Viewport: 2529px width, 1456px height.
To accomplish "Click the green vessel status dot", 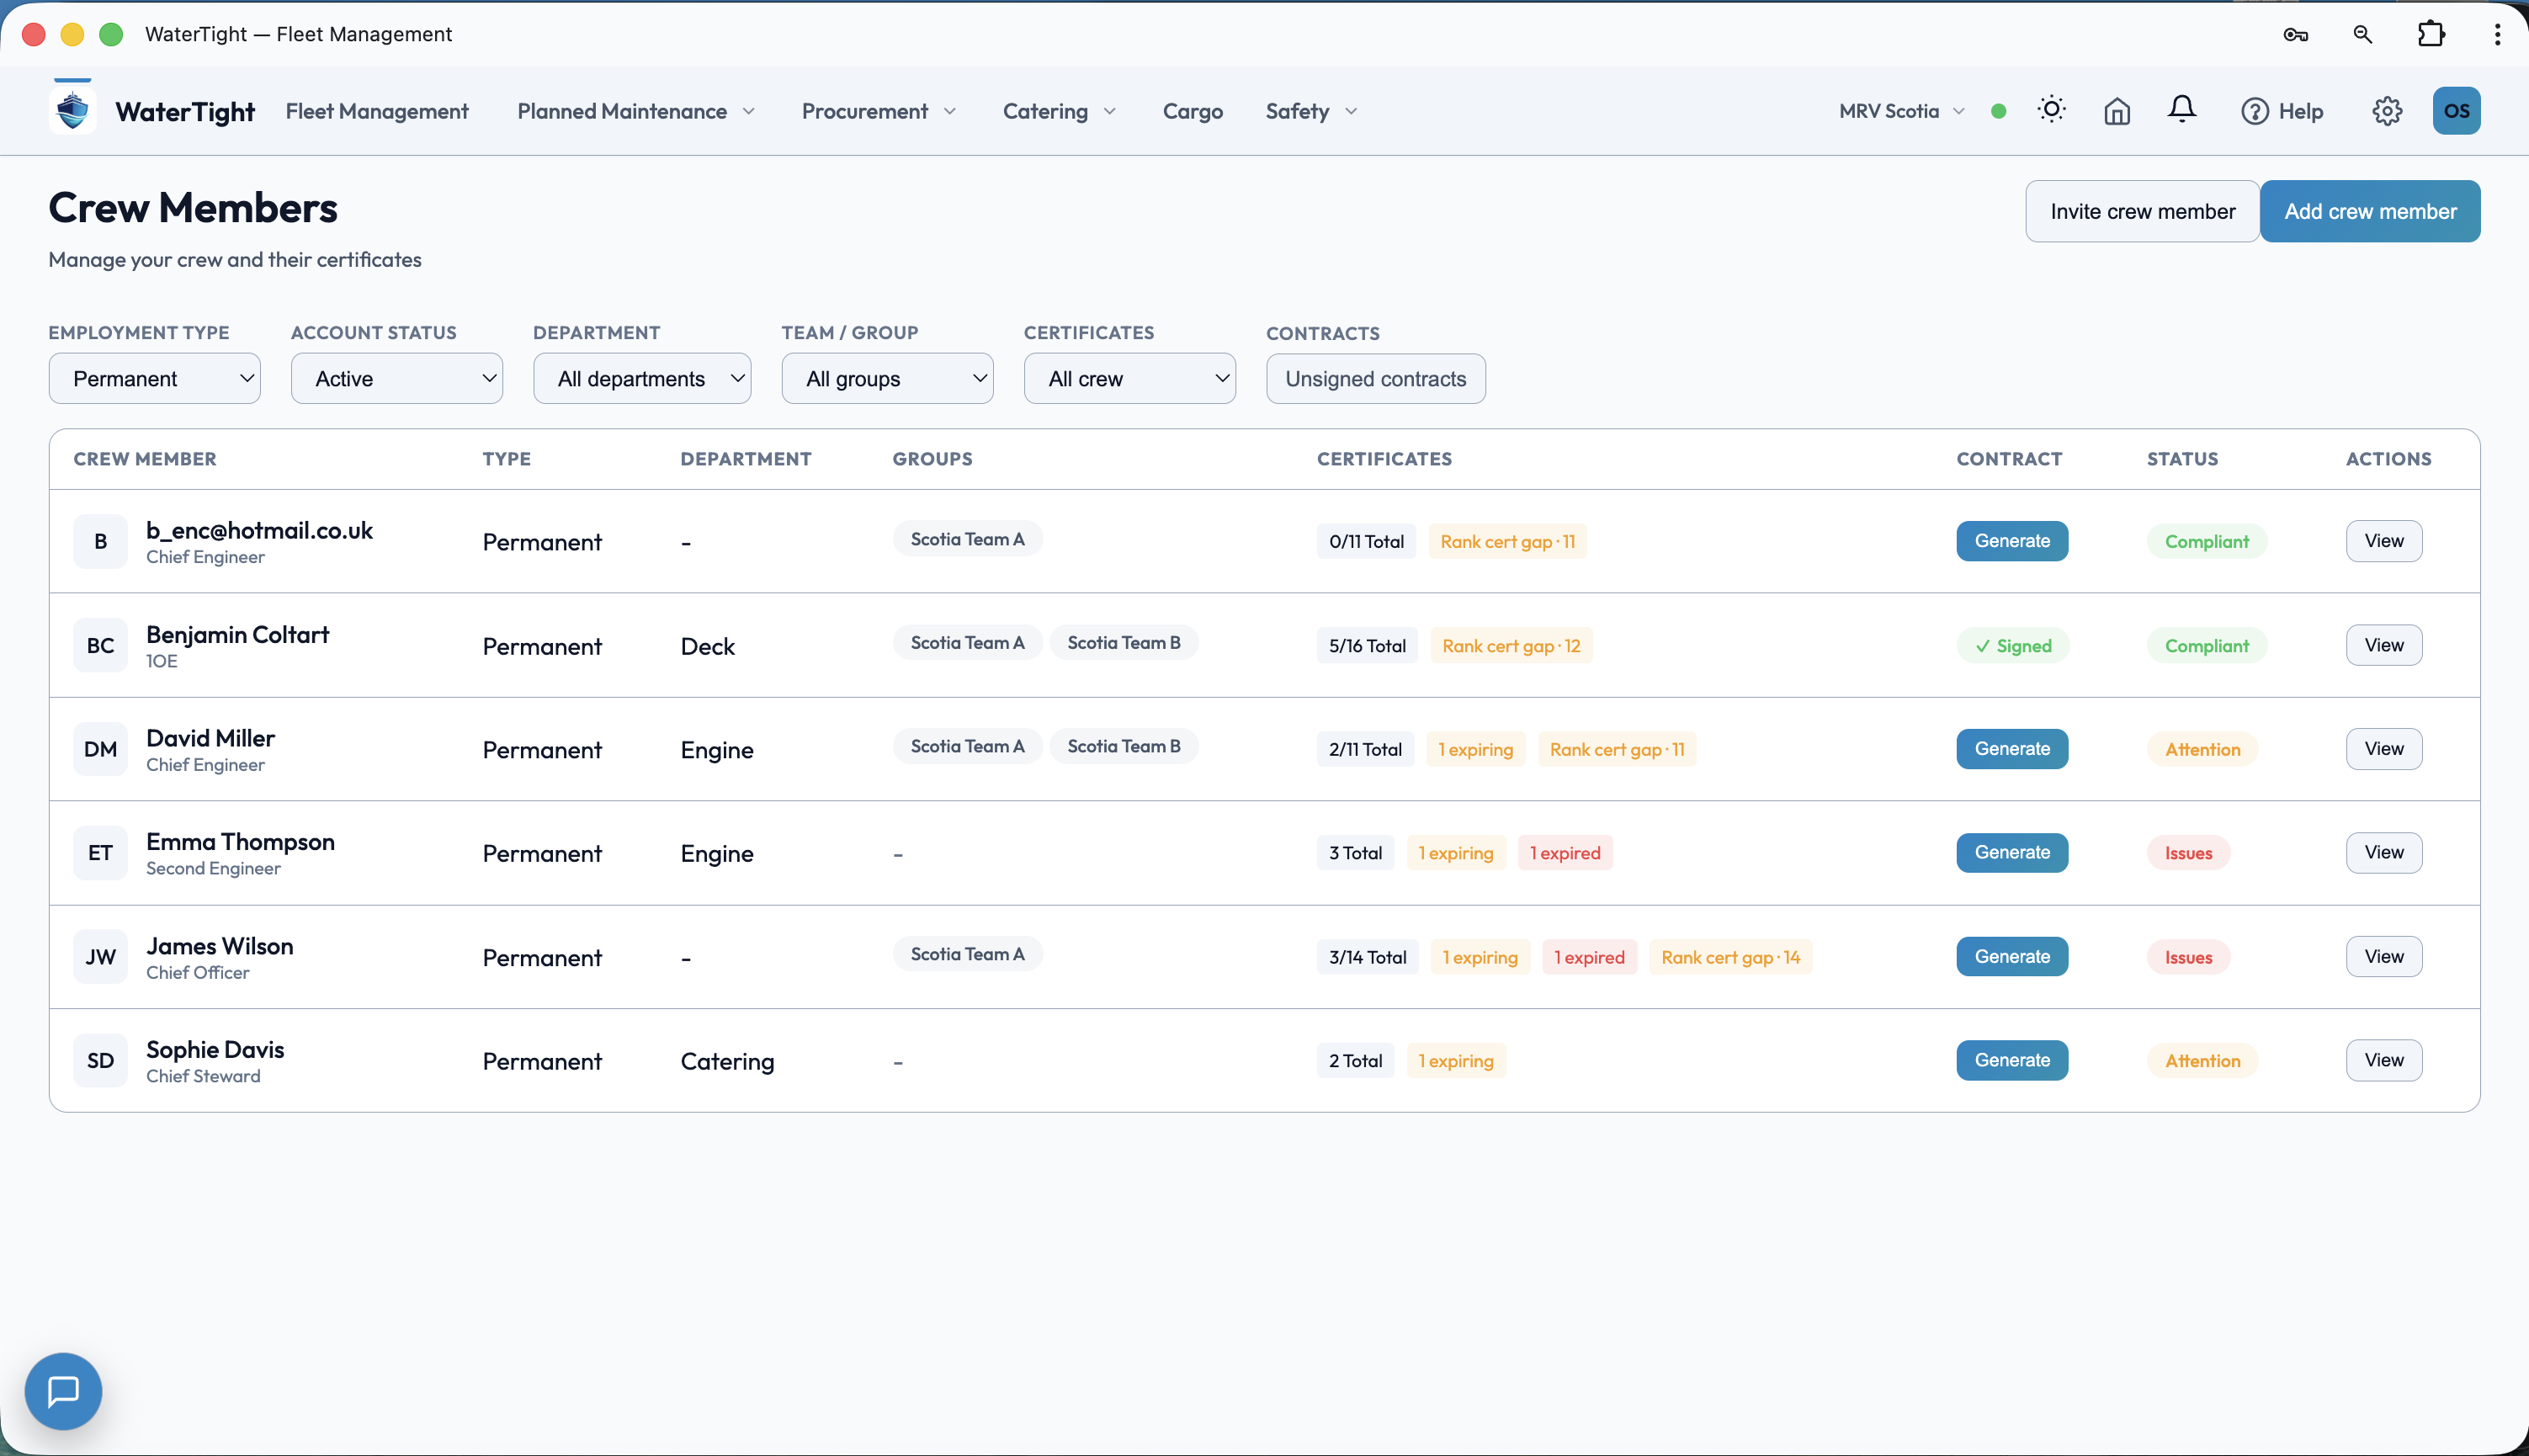I will (1998, 111).
